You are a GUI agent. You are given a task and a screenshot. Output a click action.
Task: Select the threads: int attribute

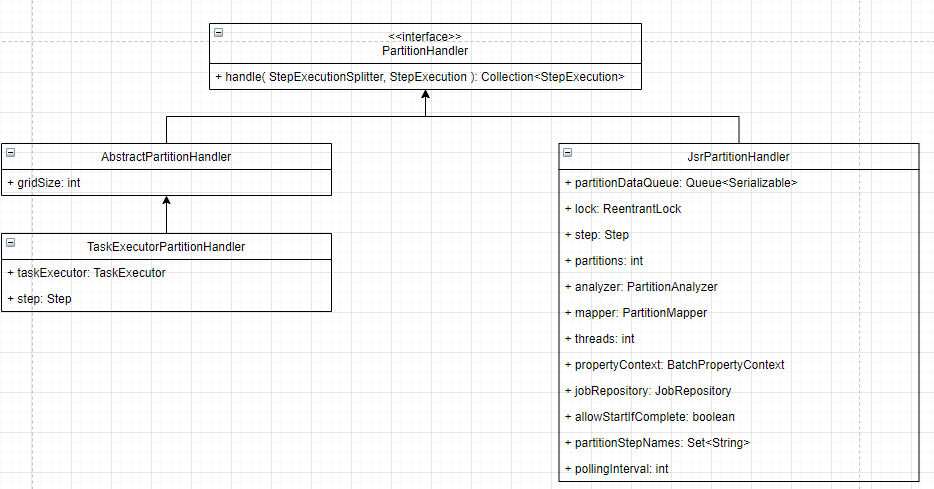tap(739, 339)
